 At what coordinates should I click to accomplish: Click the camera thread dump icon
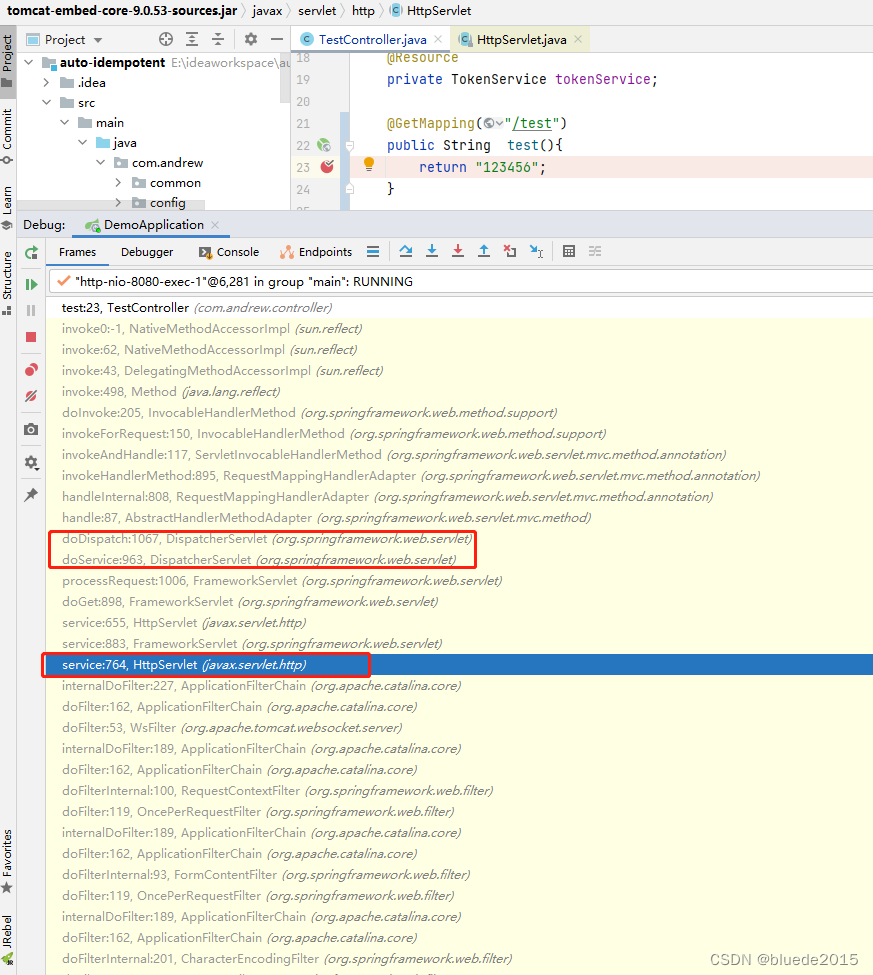31,430
